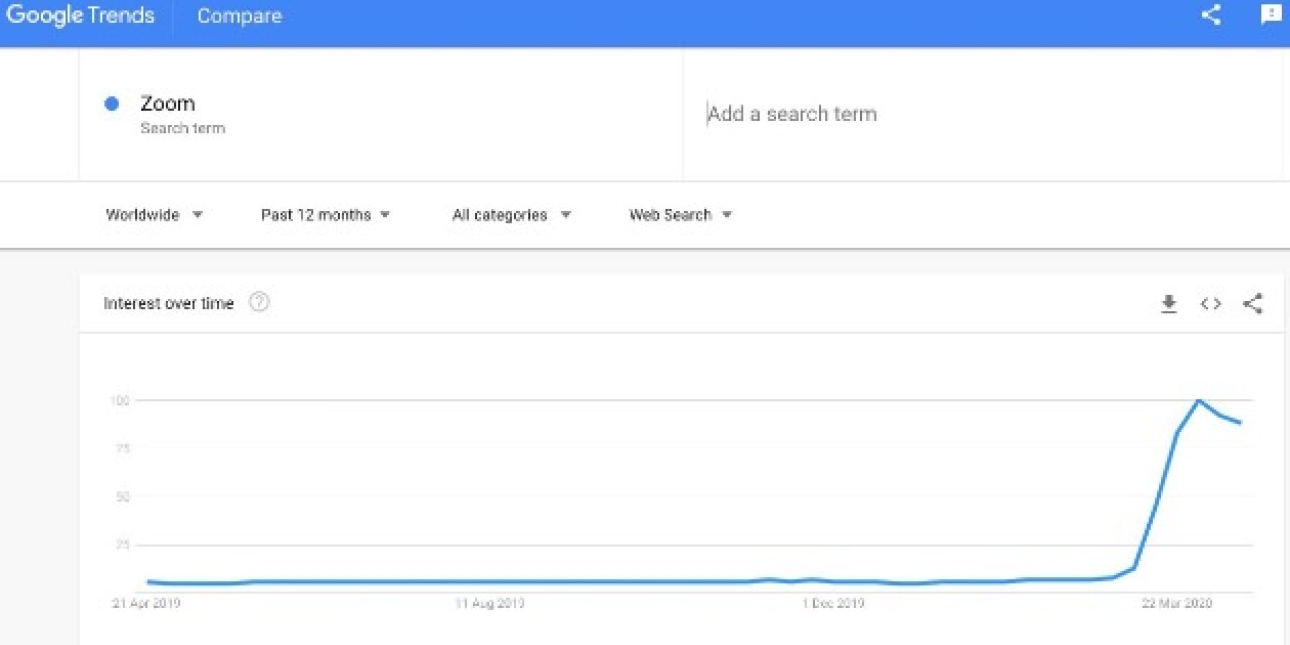This screenshot has width=1290, height=645.
Task: Select the Zoom search term
Action: [168, 104]
